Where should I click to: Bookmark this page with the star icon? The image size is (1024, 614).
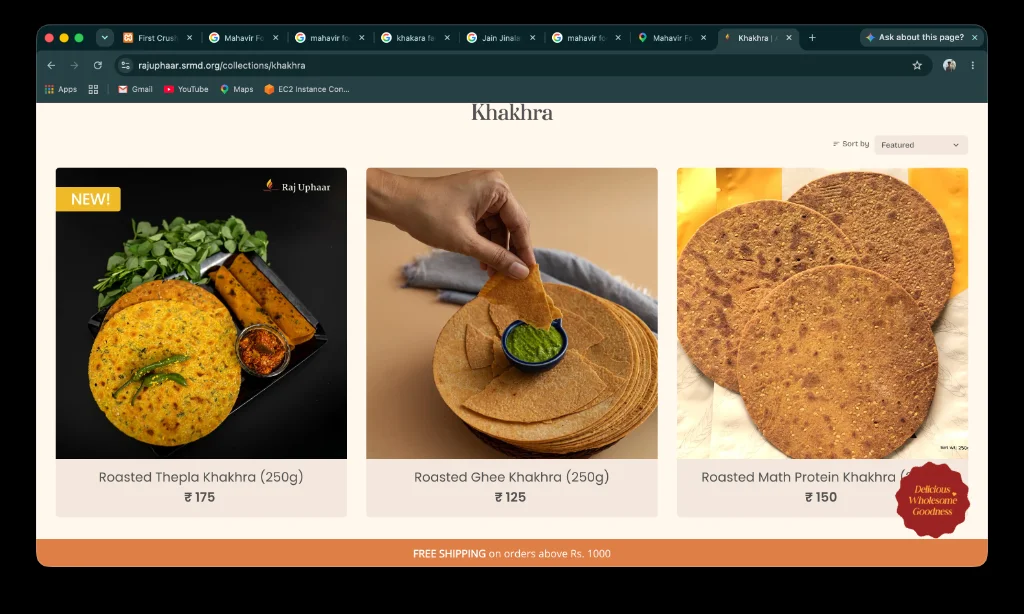click(x=917, y=65)
